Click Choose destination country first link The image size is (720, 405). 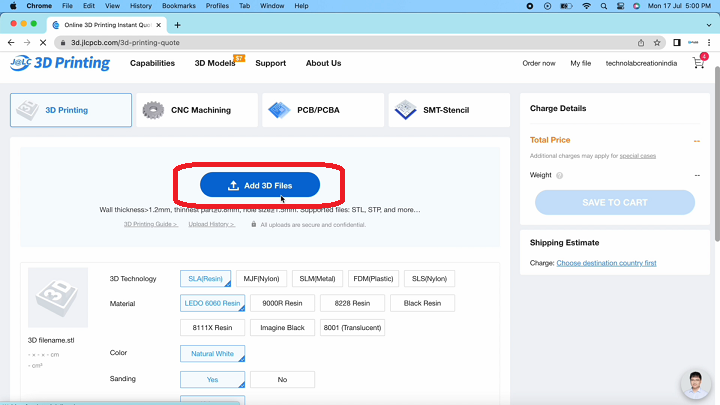pos(606,263)
